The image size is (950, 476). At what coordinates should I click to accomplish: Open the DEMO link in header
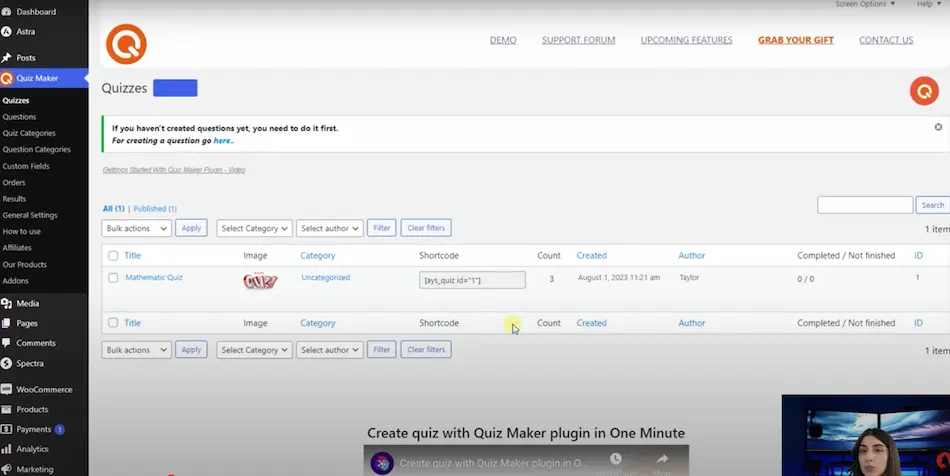(503, 40)
